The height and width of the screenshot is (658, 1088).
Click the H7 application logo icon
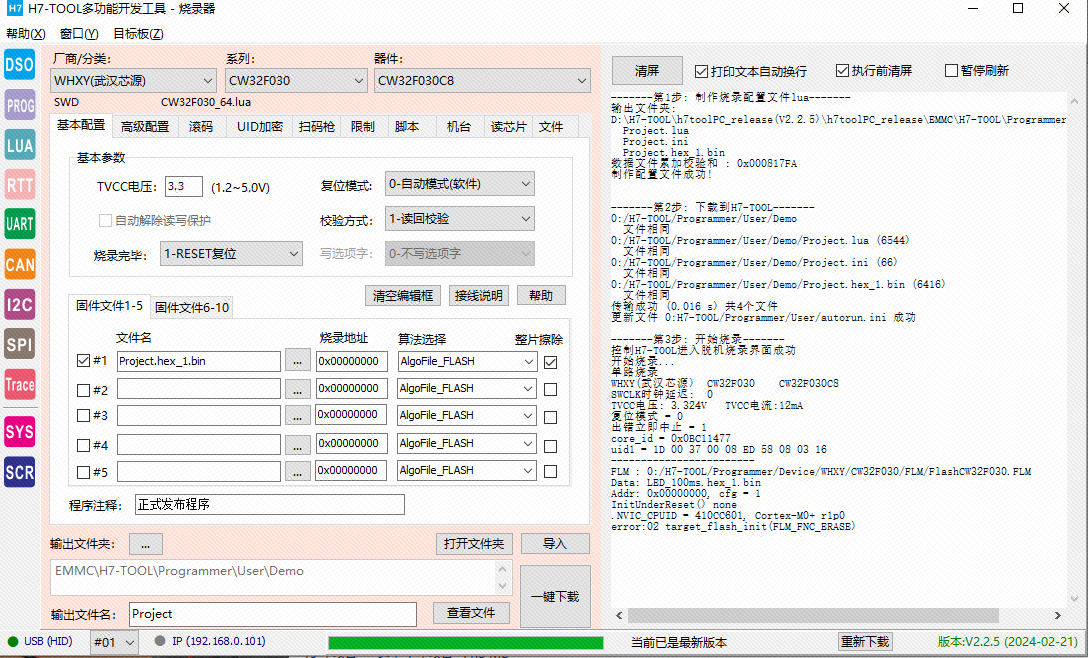pyautogui.click(x=15, y=9)
